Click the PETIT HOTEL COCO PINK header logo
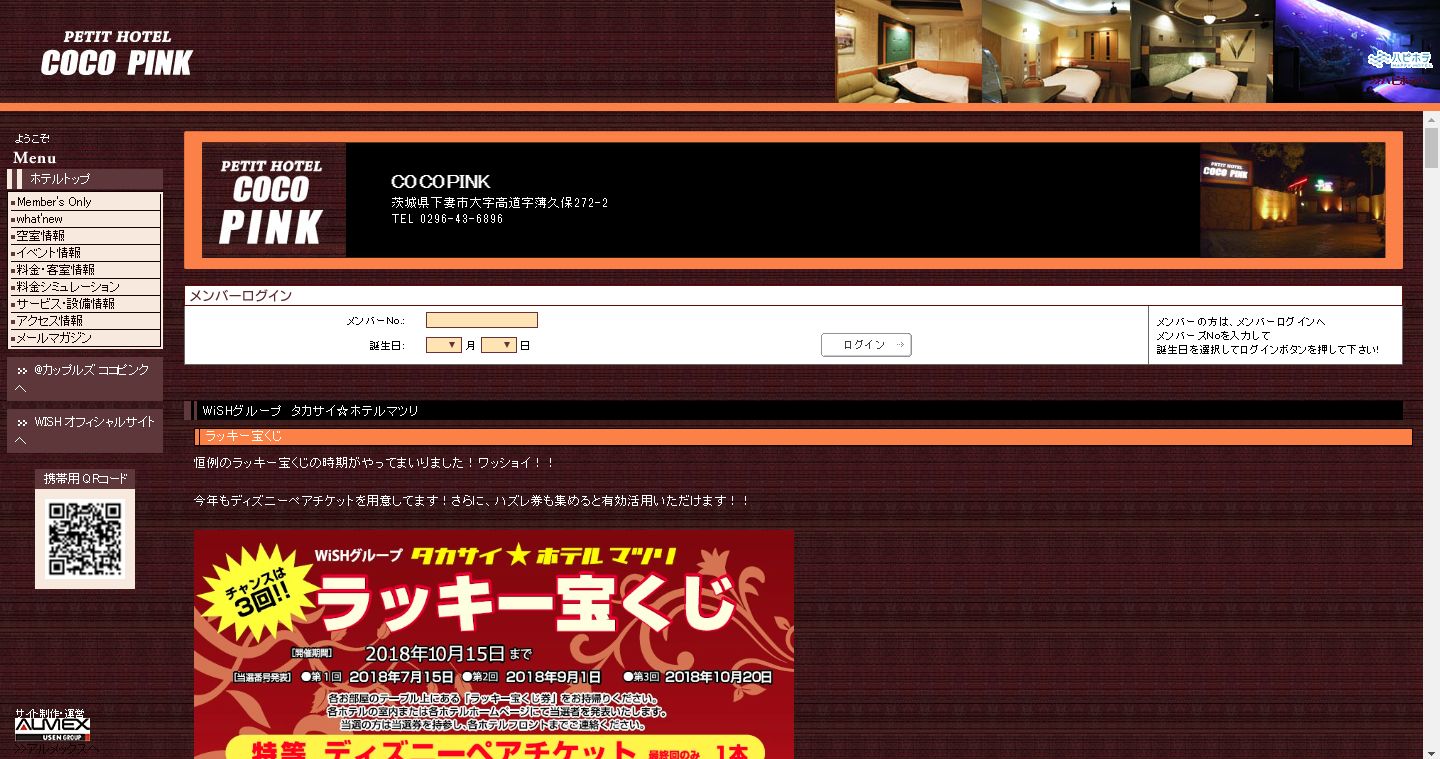Viewport: 1440px width, 759px height. coord(117,54)
